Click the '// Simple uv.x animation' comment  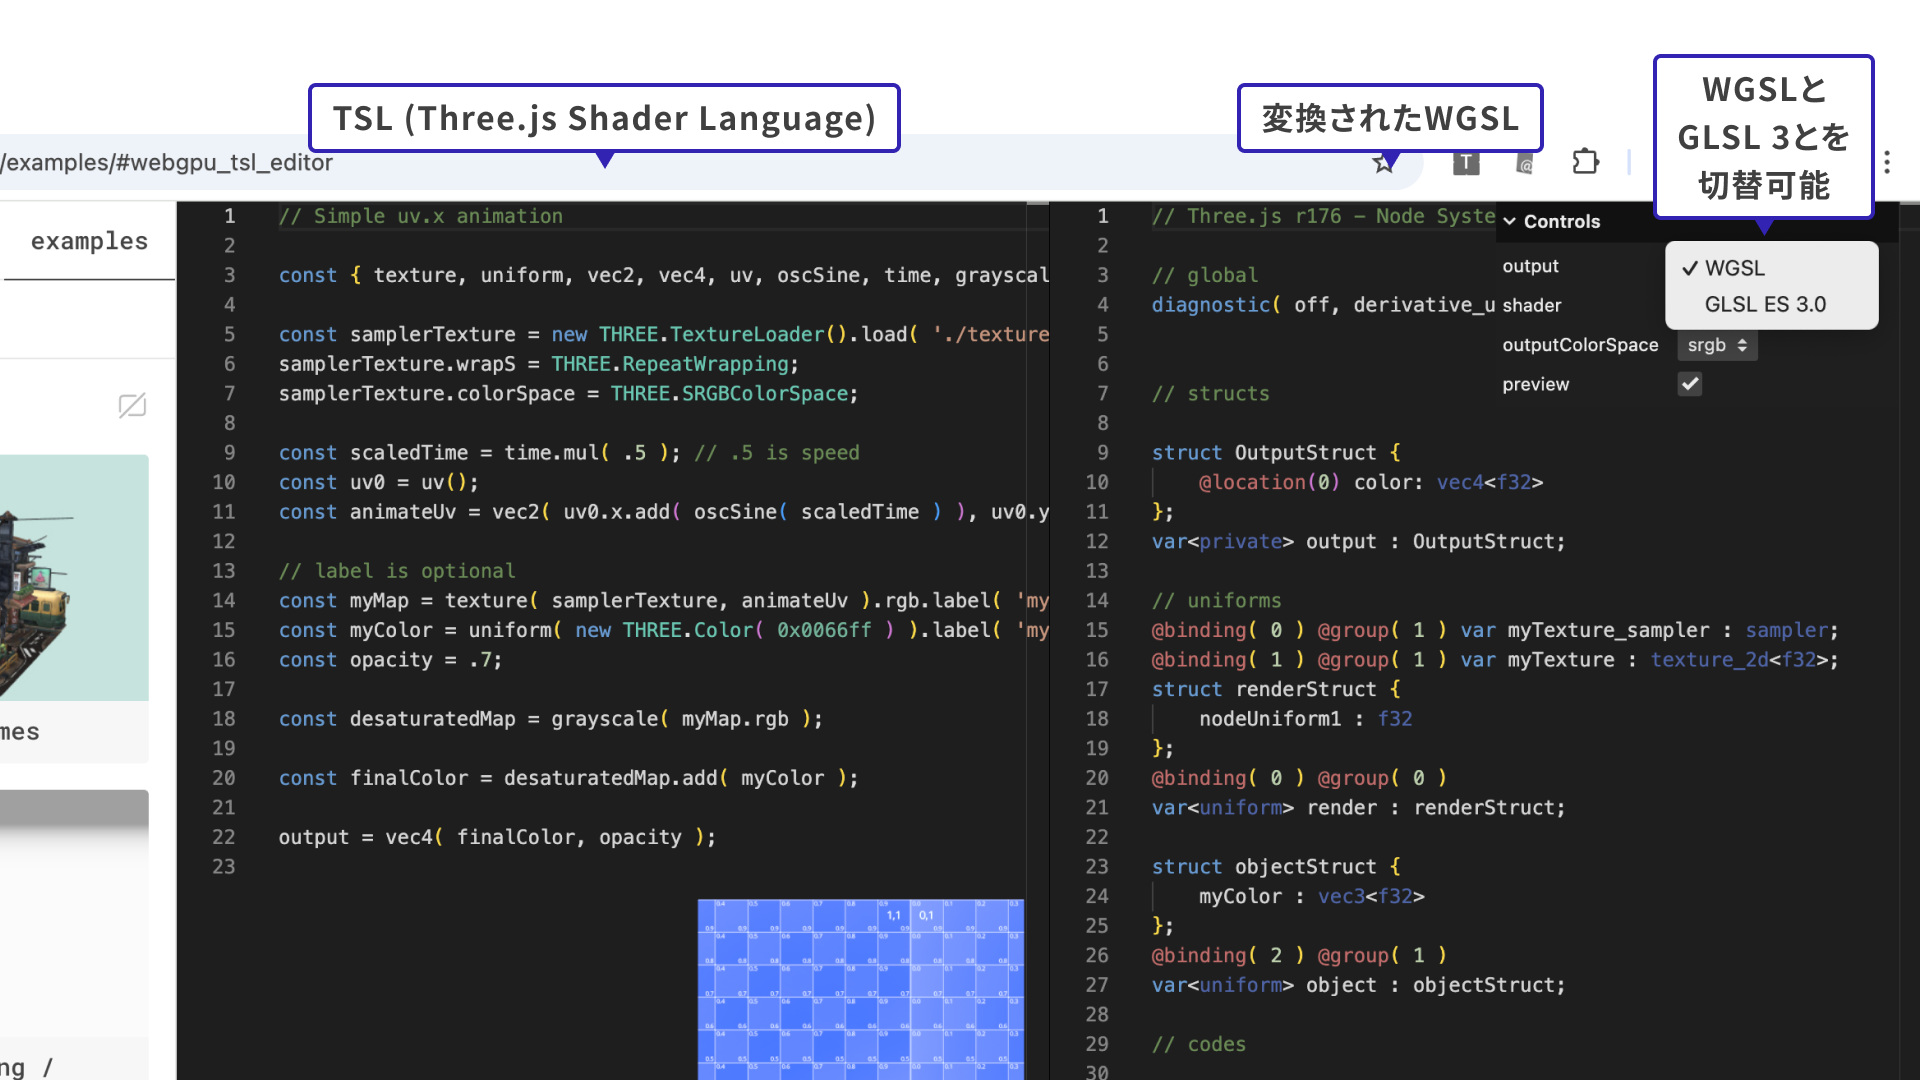pos(420,216)
